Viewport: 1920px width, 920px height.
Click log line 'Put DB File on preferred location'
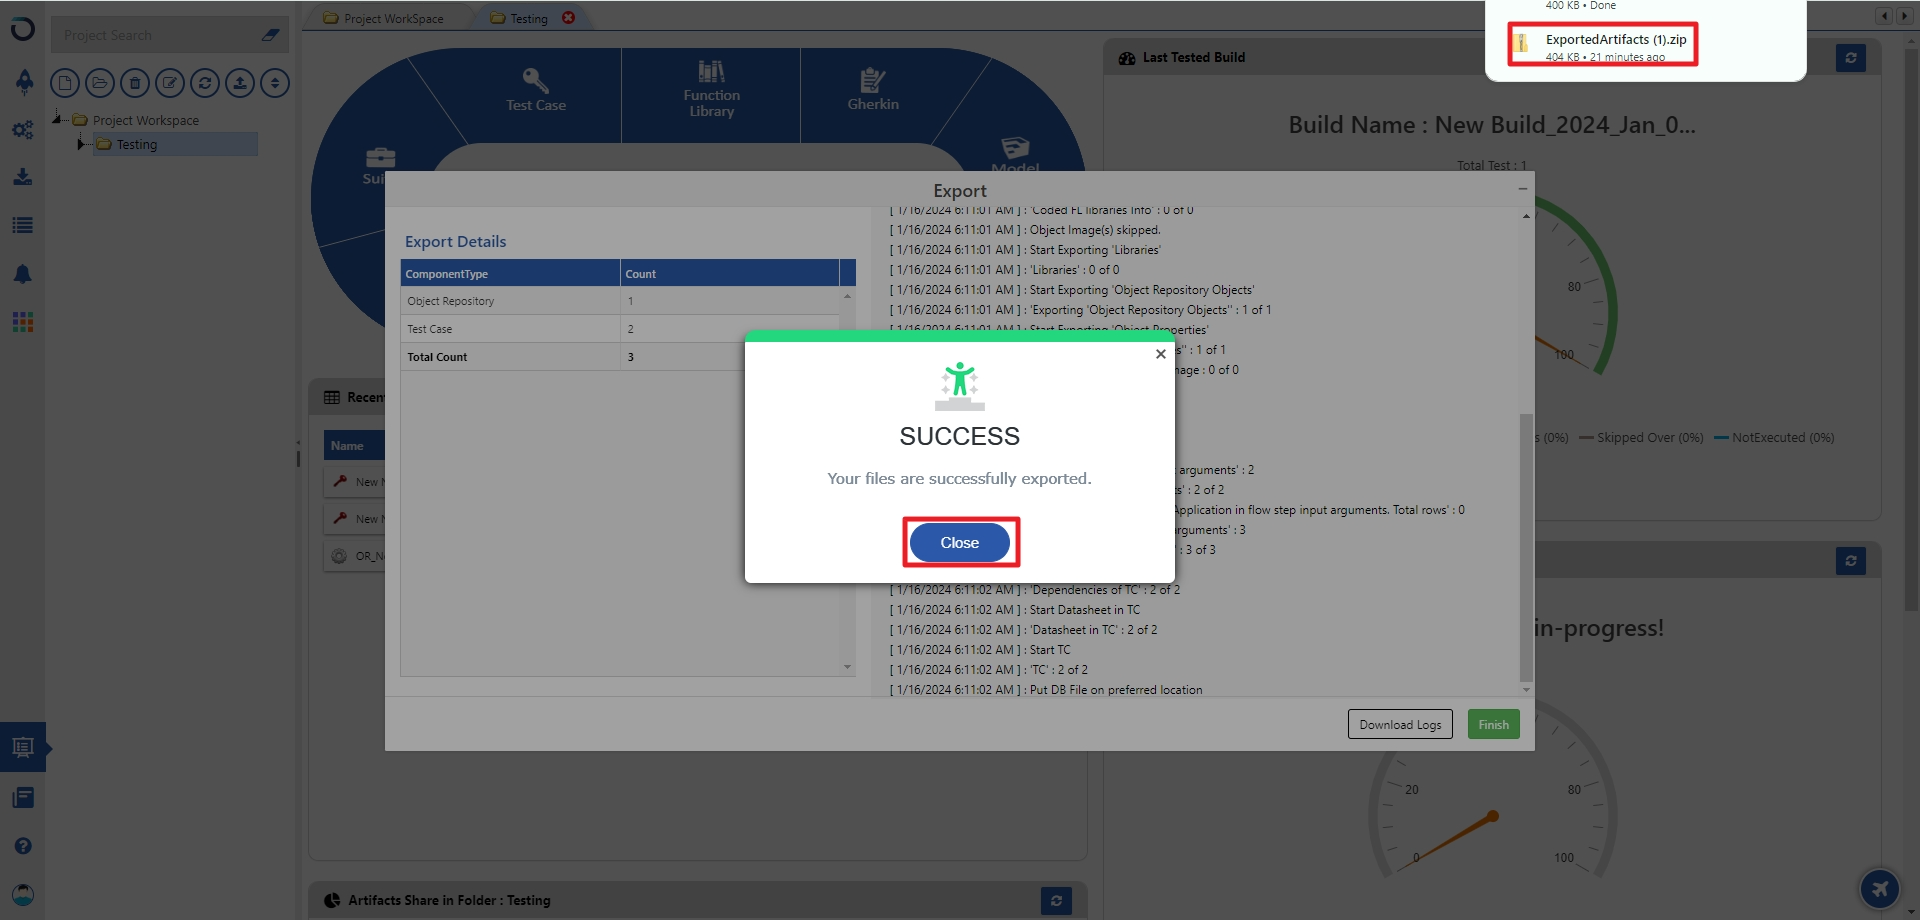pyautogui.click(x=1046, y=690)
